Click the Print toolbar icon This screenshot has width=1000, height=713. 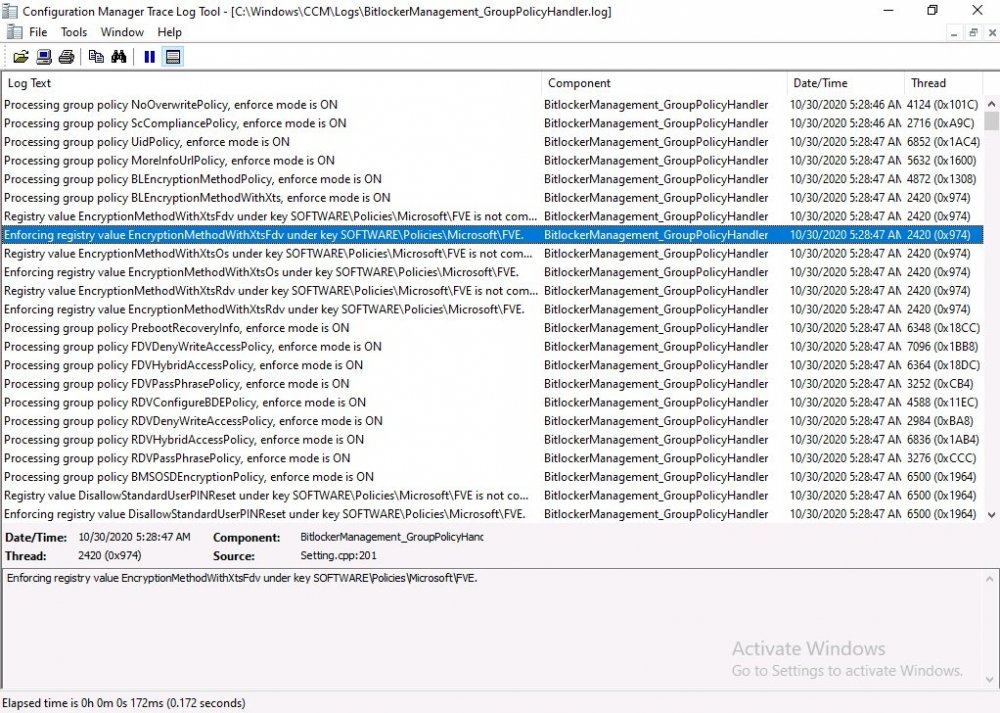[x=66, y=57]
